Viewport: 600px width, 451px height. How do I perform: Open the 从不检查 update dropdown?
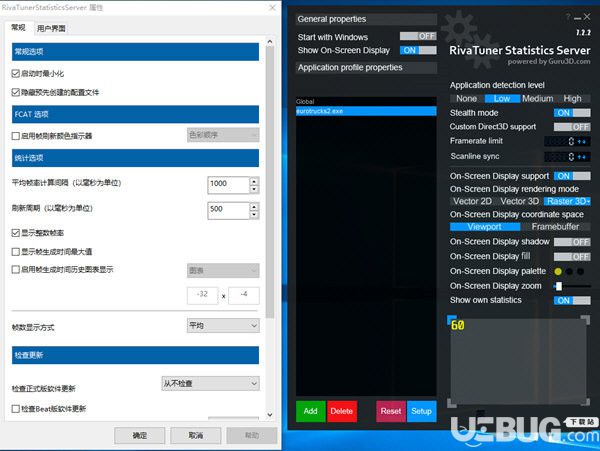coord(210,383)
